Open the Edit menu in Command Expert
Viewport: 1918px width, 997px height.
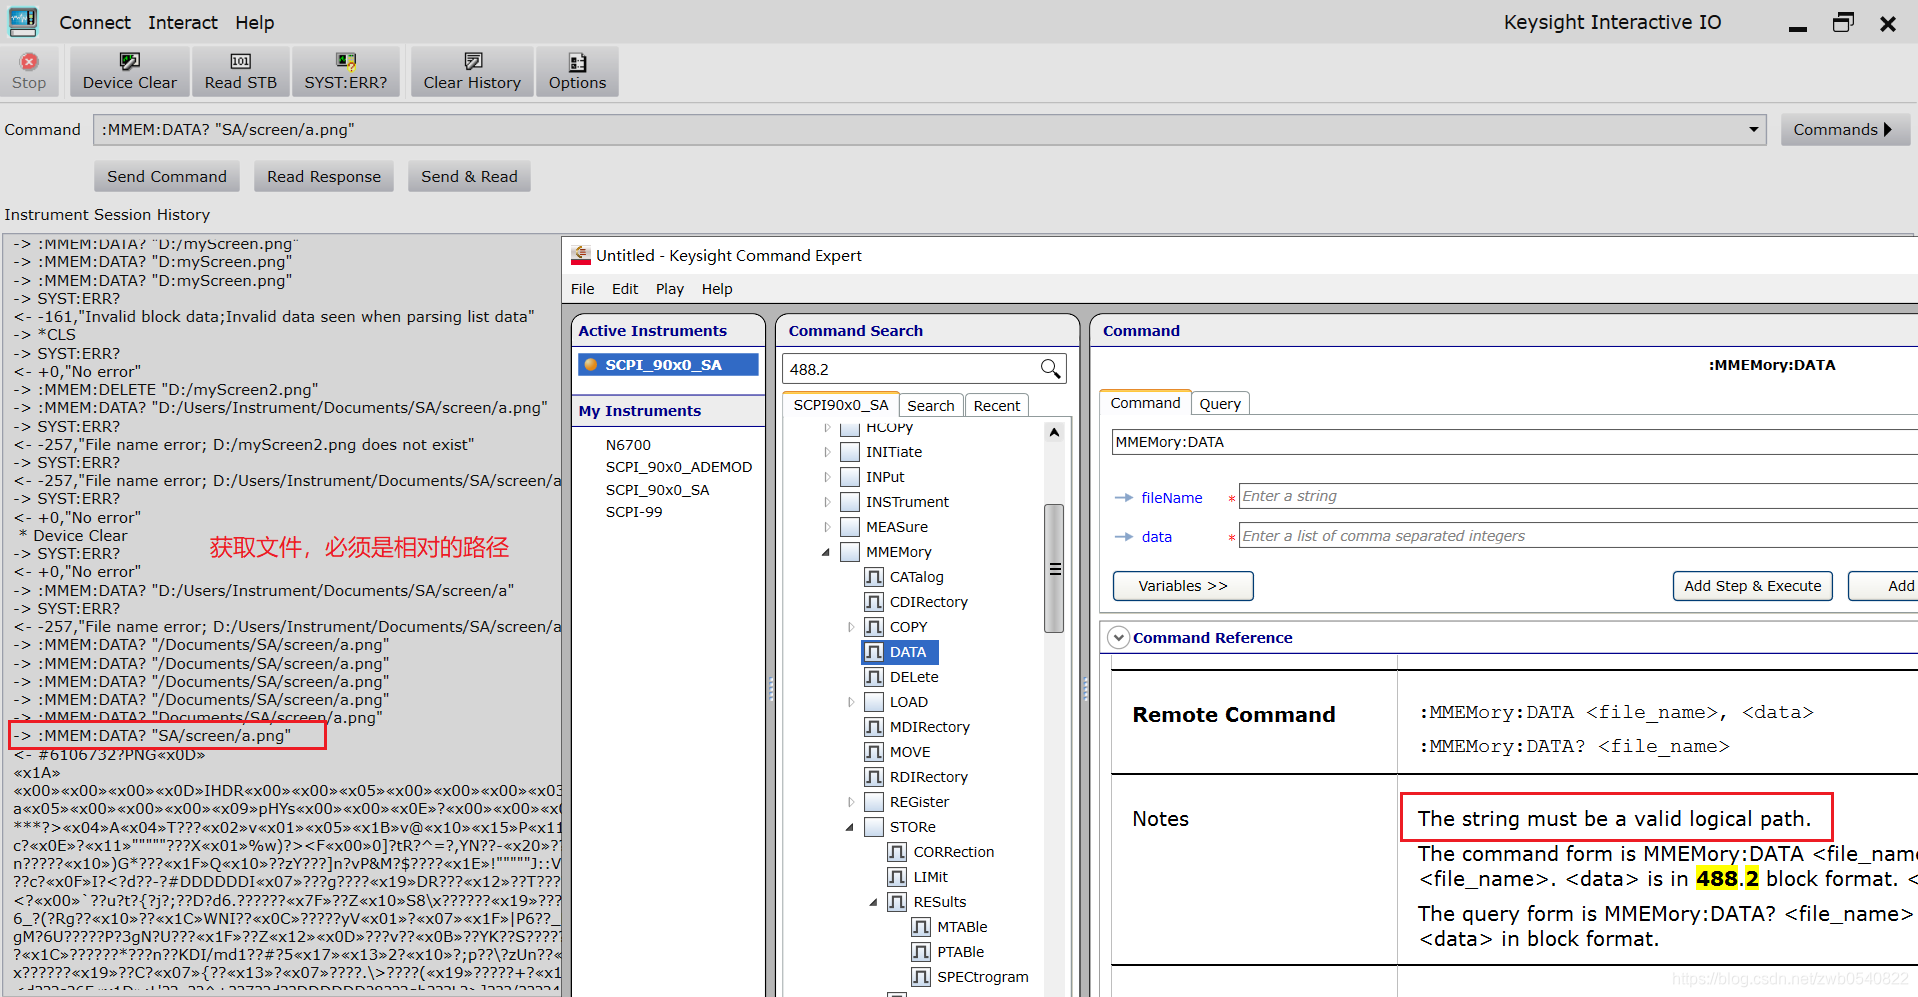coord(625,289)
